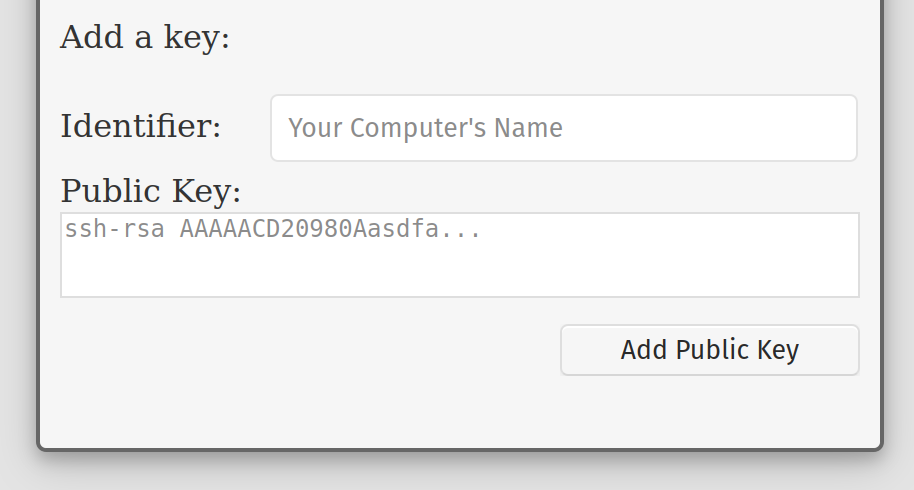Focus the field showing "ssh-rsa AAAAACD20980Aasdfa..."
914x490 pixels.
click(459, 255)
